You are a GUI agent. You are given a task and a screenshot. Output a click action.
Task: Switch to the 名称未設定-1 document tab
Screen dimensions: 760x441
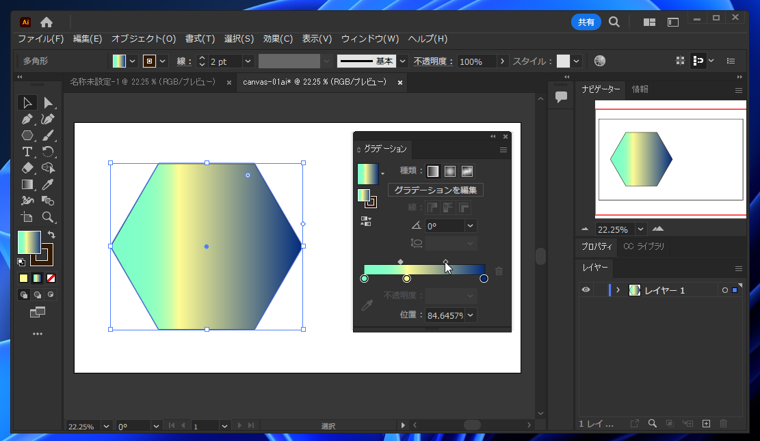(x=142, y=82)
